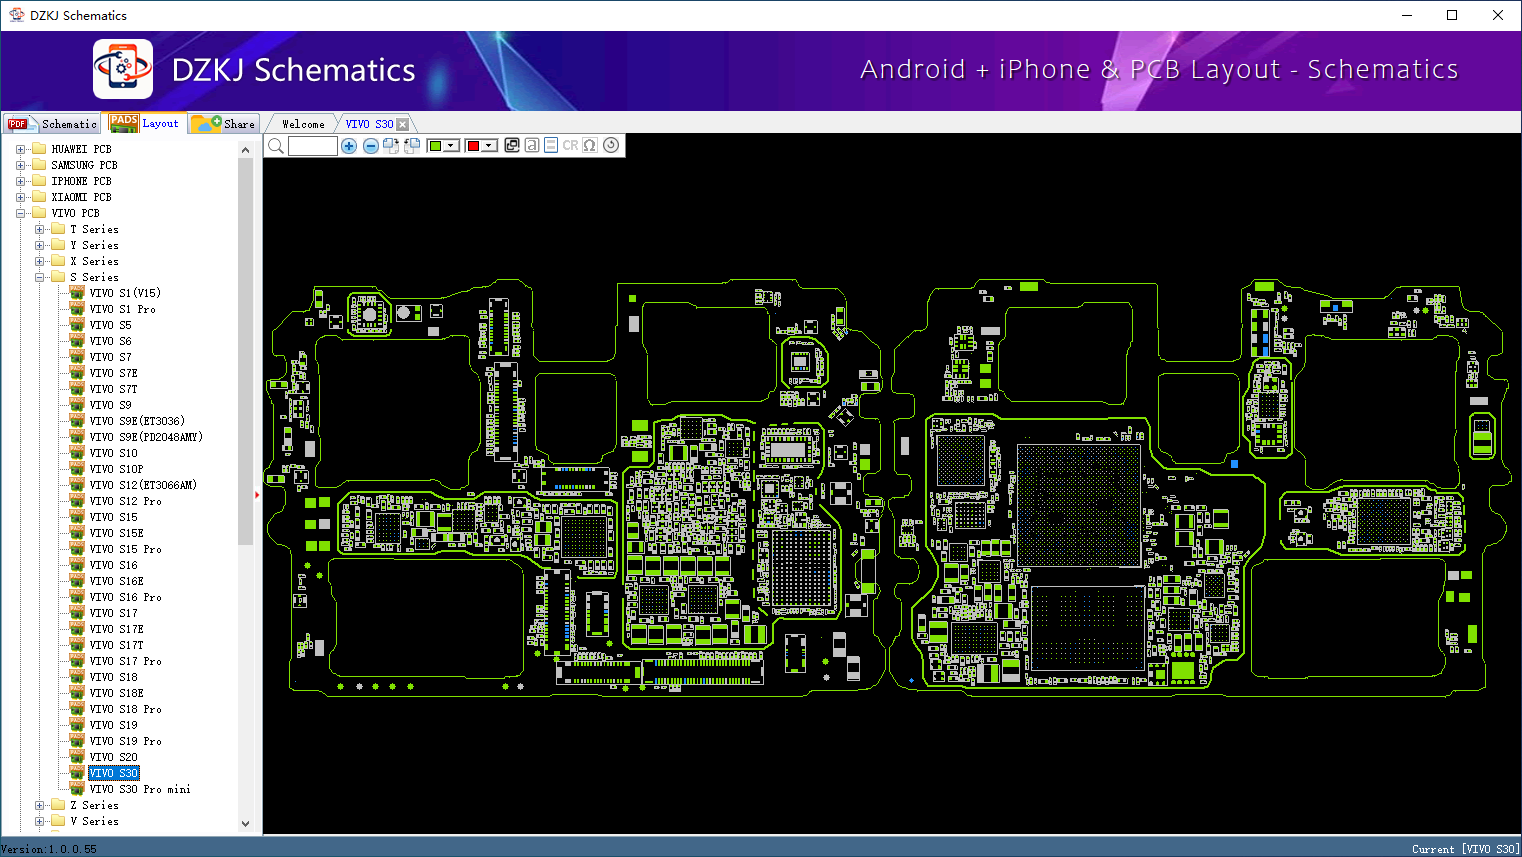1522x857 pixels.
Task: Select VIVO S17T in the list
Action: pos(116,645)
